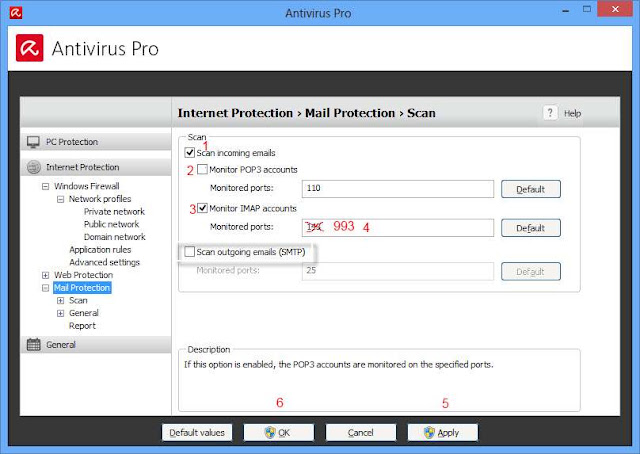
Task: Select Application rules item
Action: [x=100, y=249]
